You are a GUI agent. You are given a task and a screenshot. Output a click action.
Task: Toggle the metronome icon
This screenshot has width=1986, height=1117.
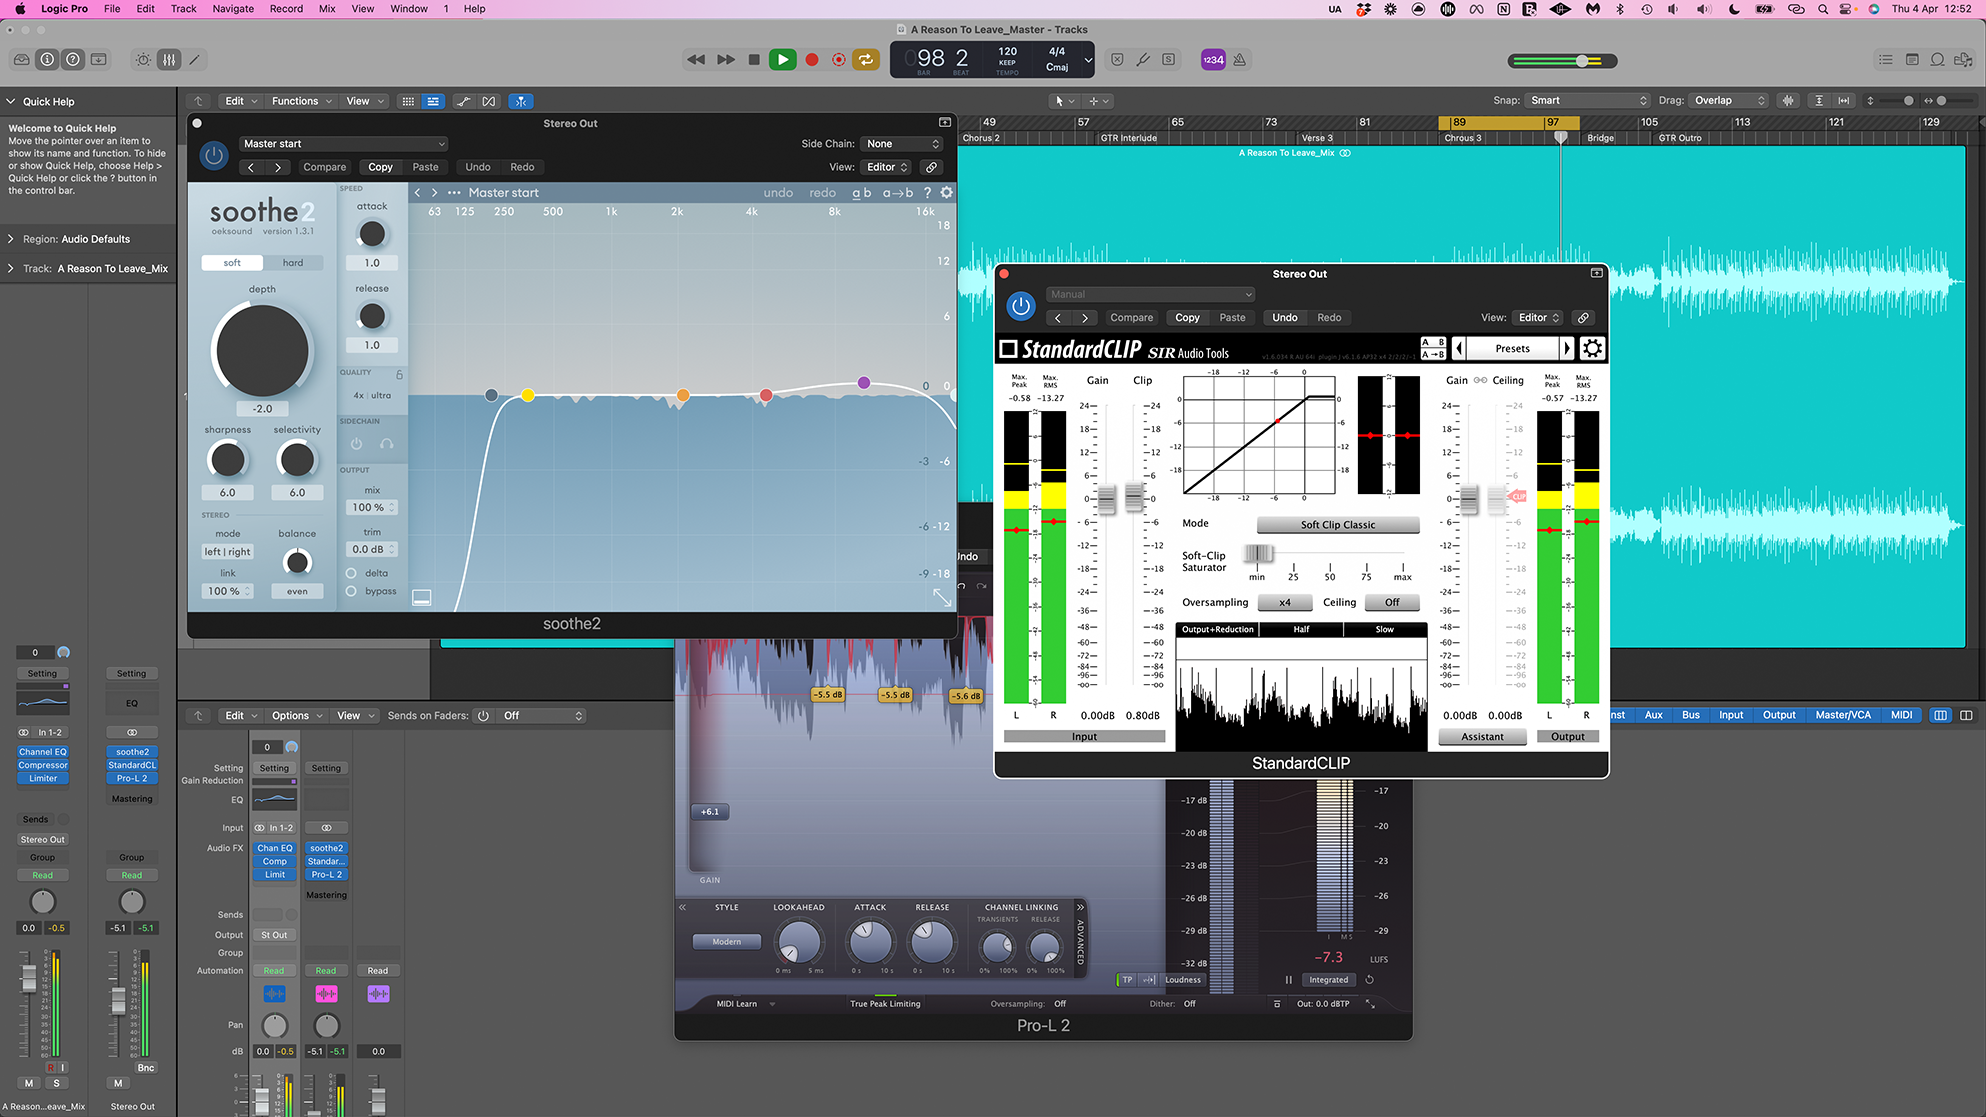point(1240,60)
